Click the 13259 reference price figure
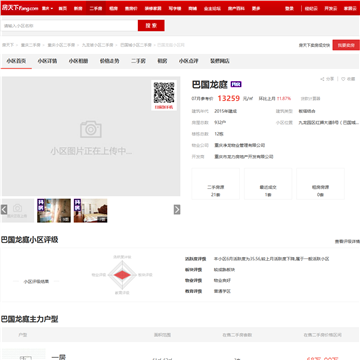Image resolution: width=360 pixels, height=360 pixels. 229,98
